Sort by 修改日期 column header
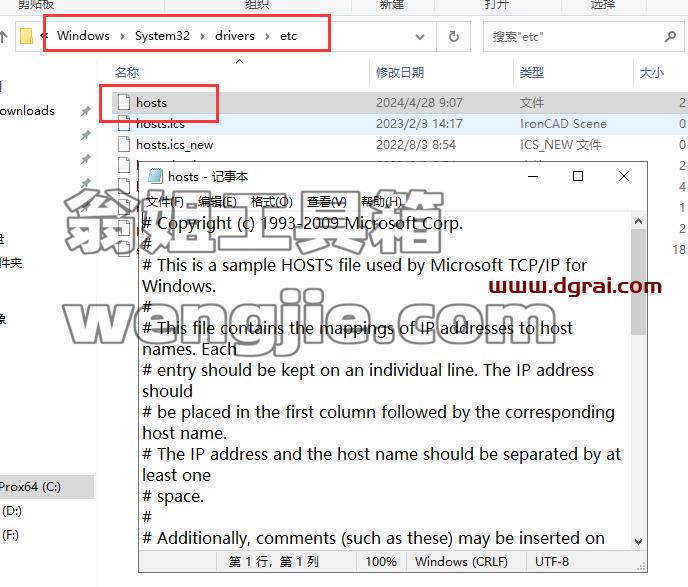The width and height of the screenshot is (688, 587). pyautogui.click(x=400, y=72)
